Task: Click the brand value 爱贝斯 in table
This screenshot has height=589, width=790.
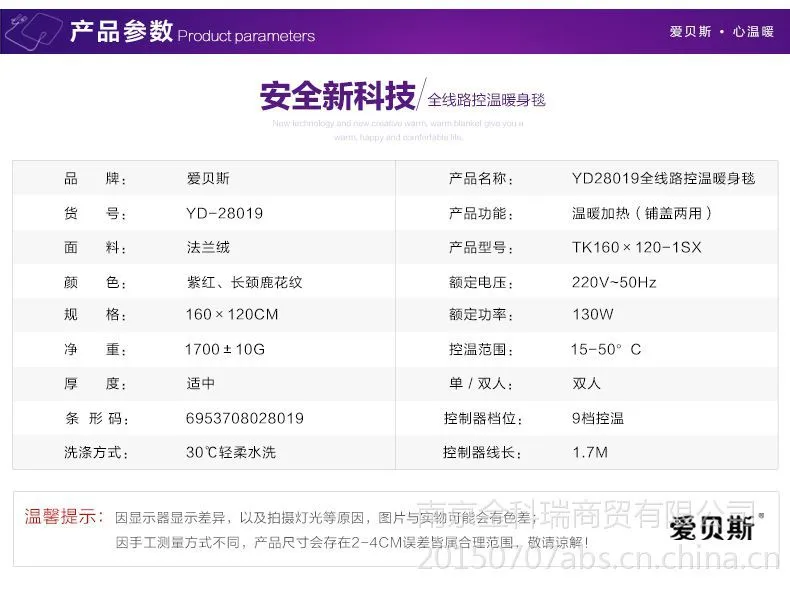Action: (x=208, y=178)
